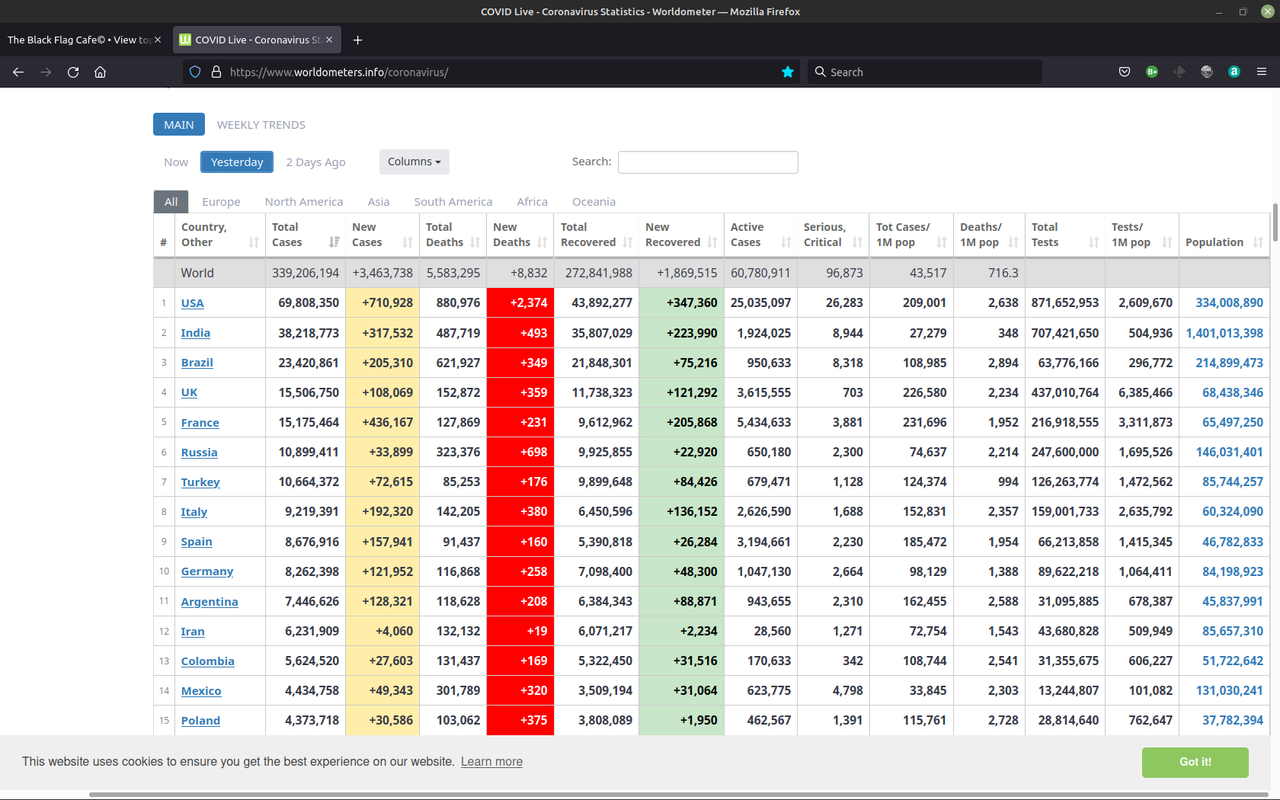Close the COVID Live tab
Image resolution: width=1280 pixels, height=800 pixels.
(329, 40)
